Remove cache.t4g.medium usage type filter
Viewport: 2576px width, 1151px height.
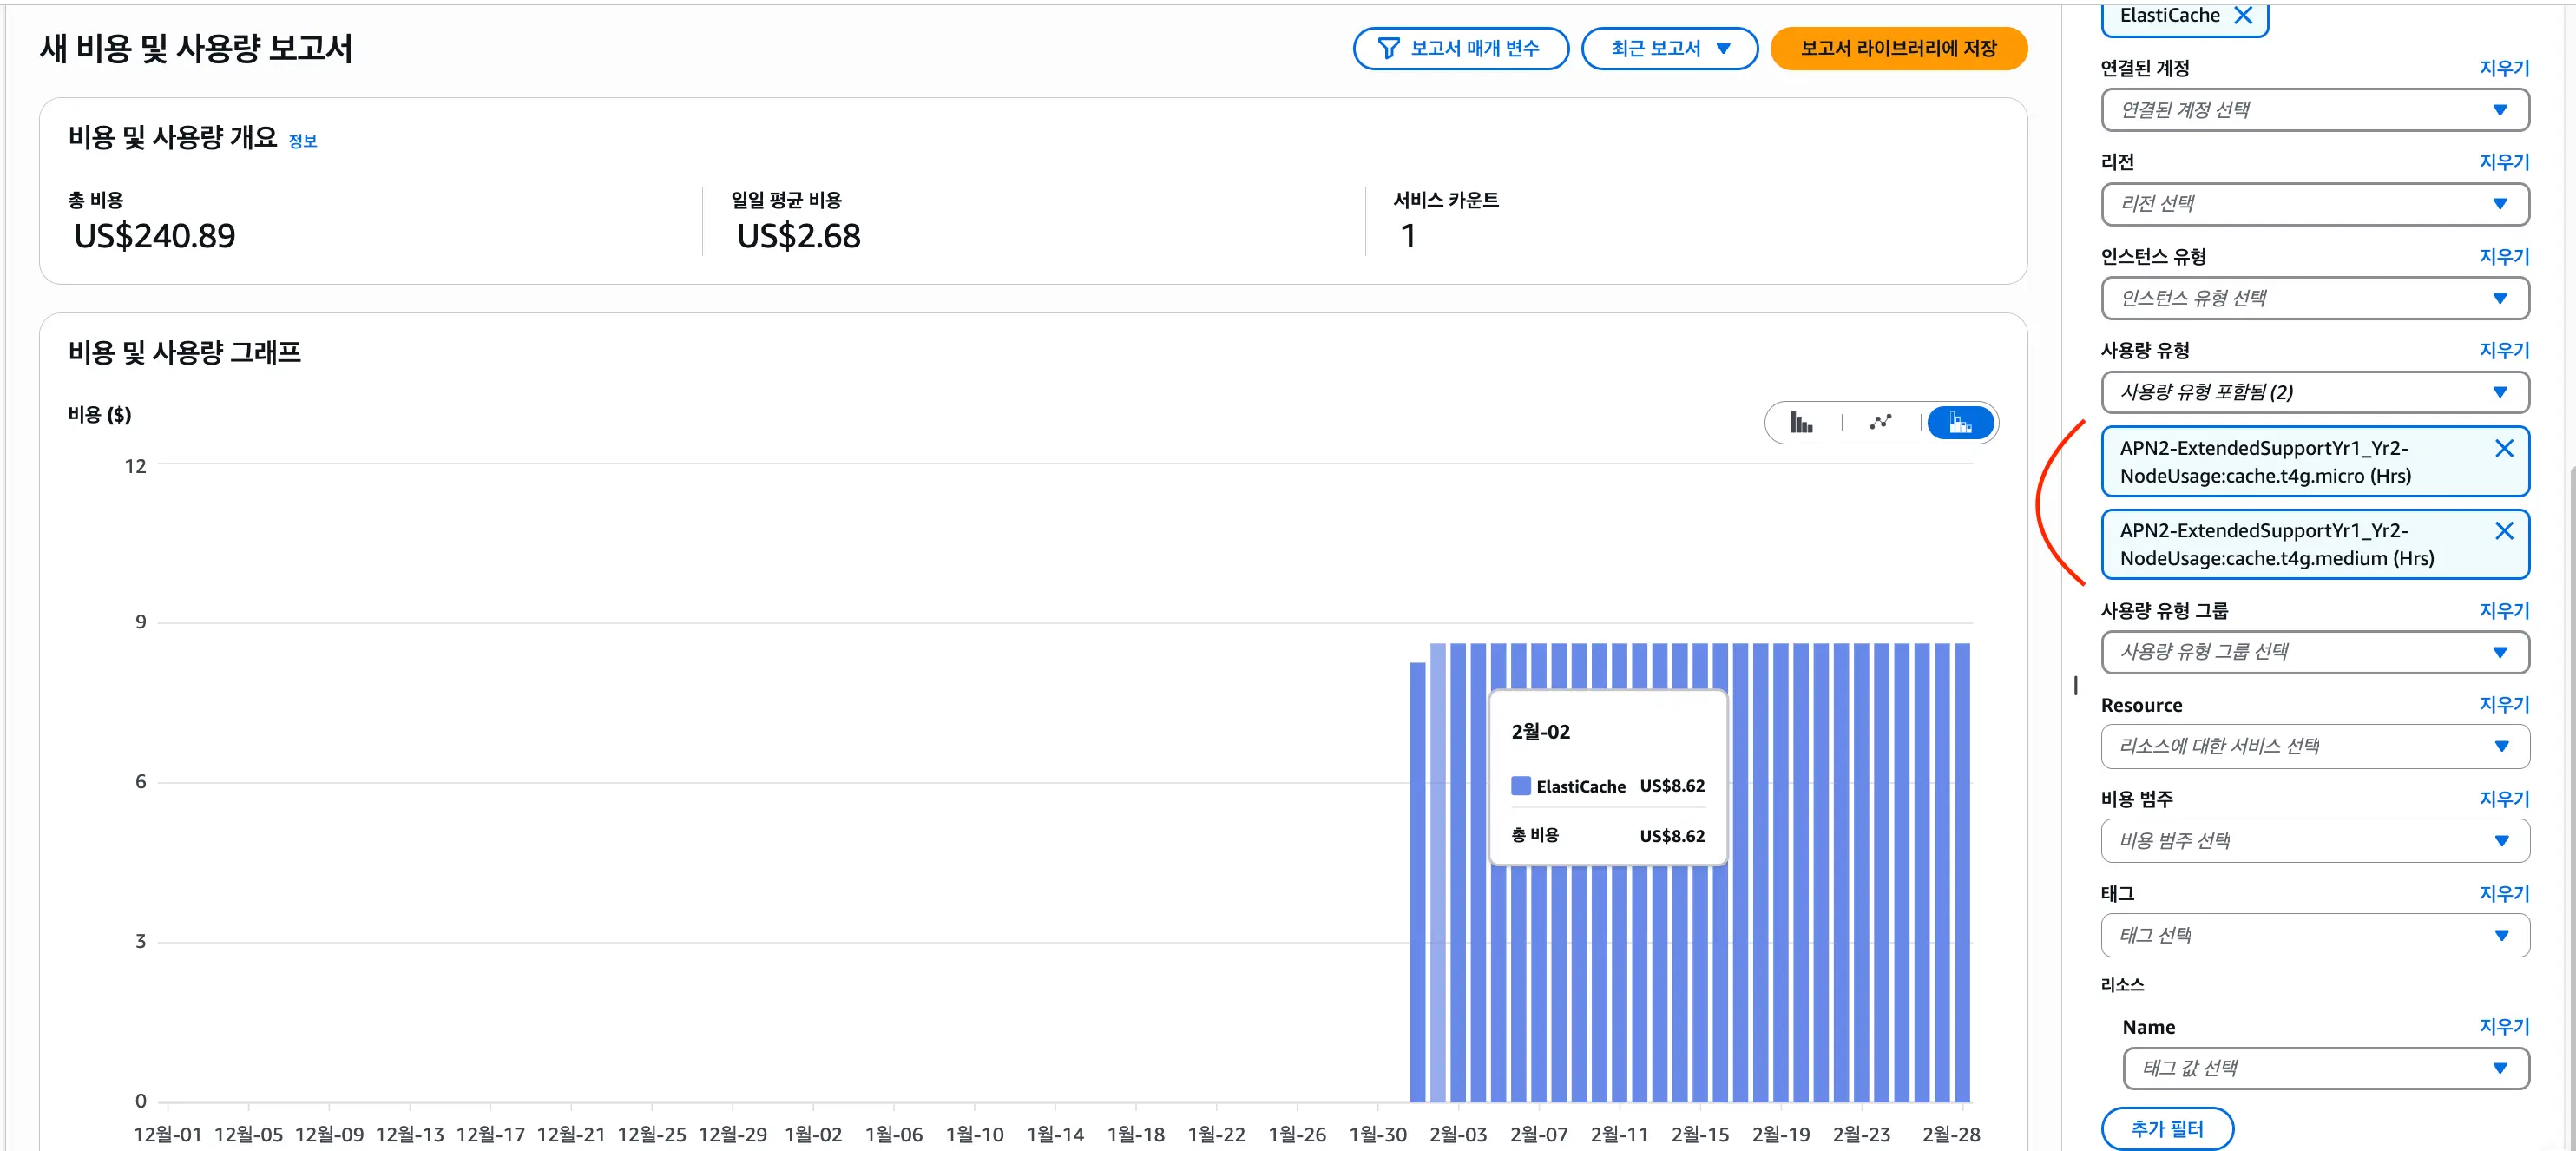pyautogui.click(x=2505, y=531)
